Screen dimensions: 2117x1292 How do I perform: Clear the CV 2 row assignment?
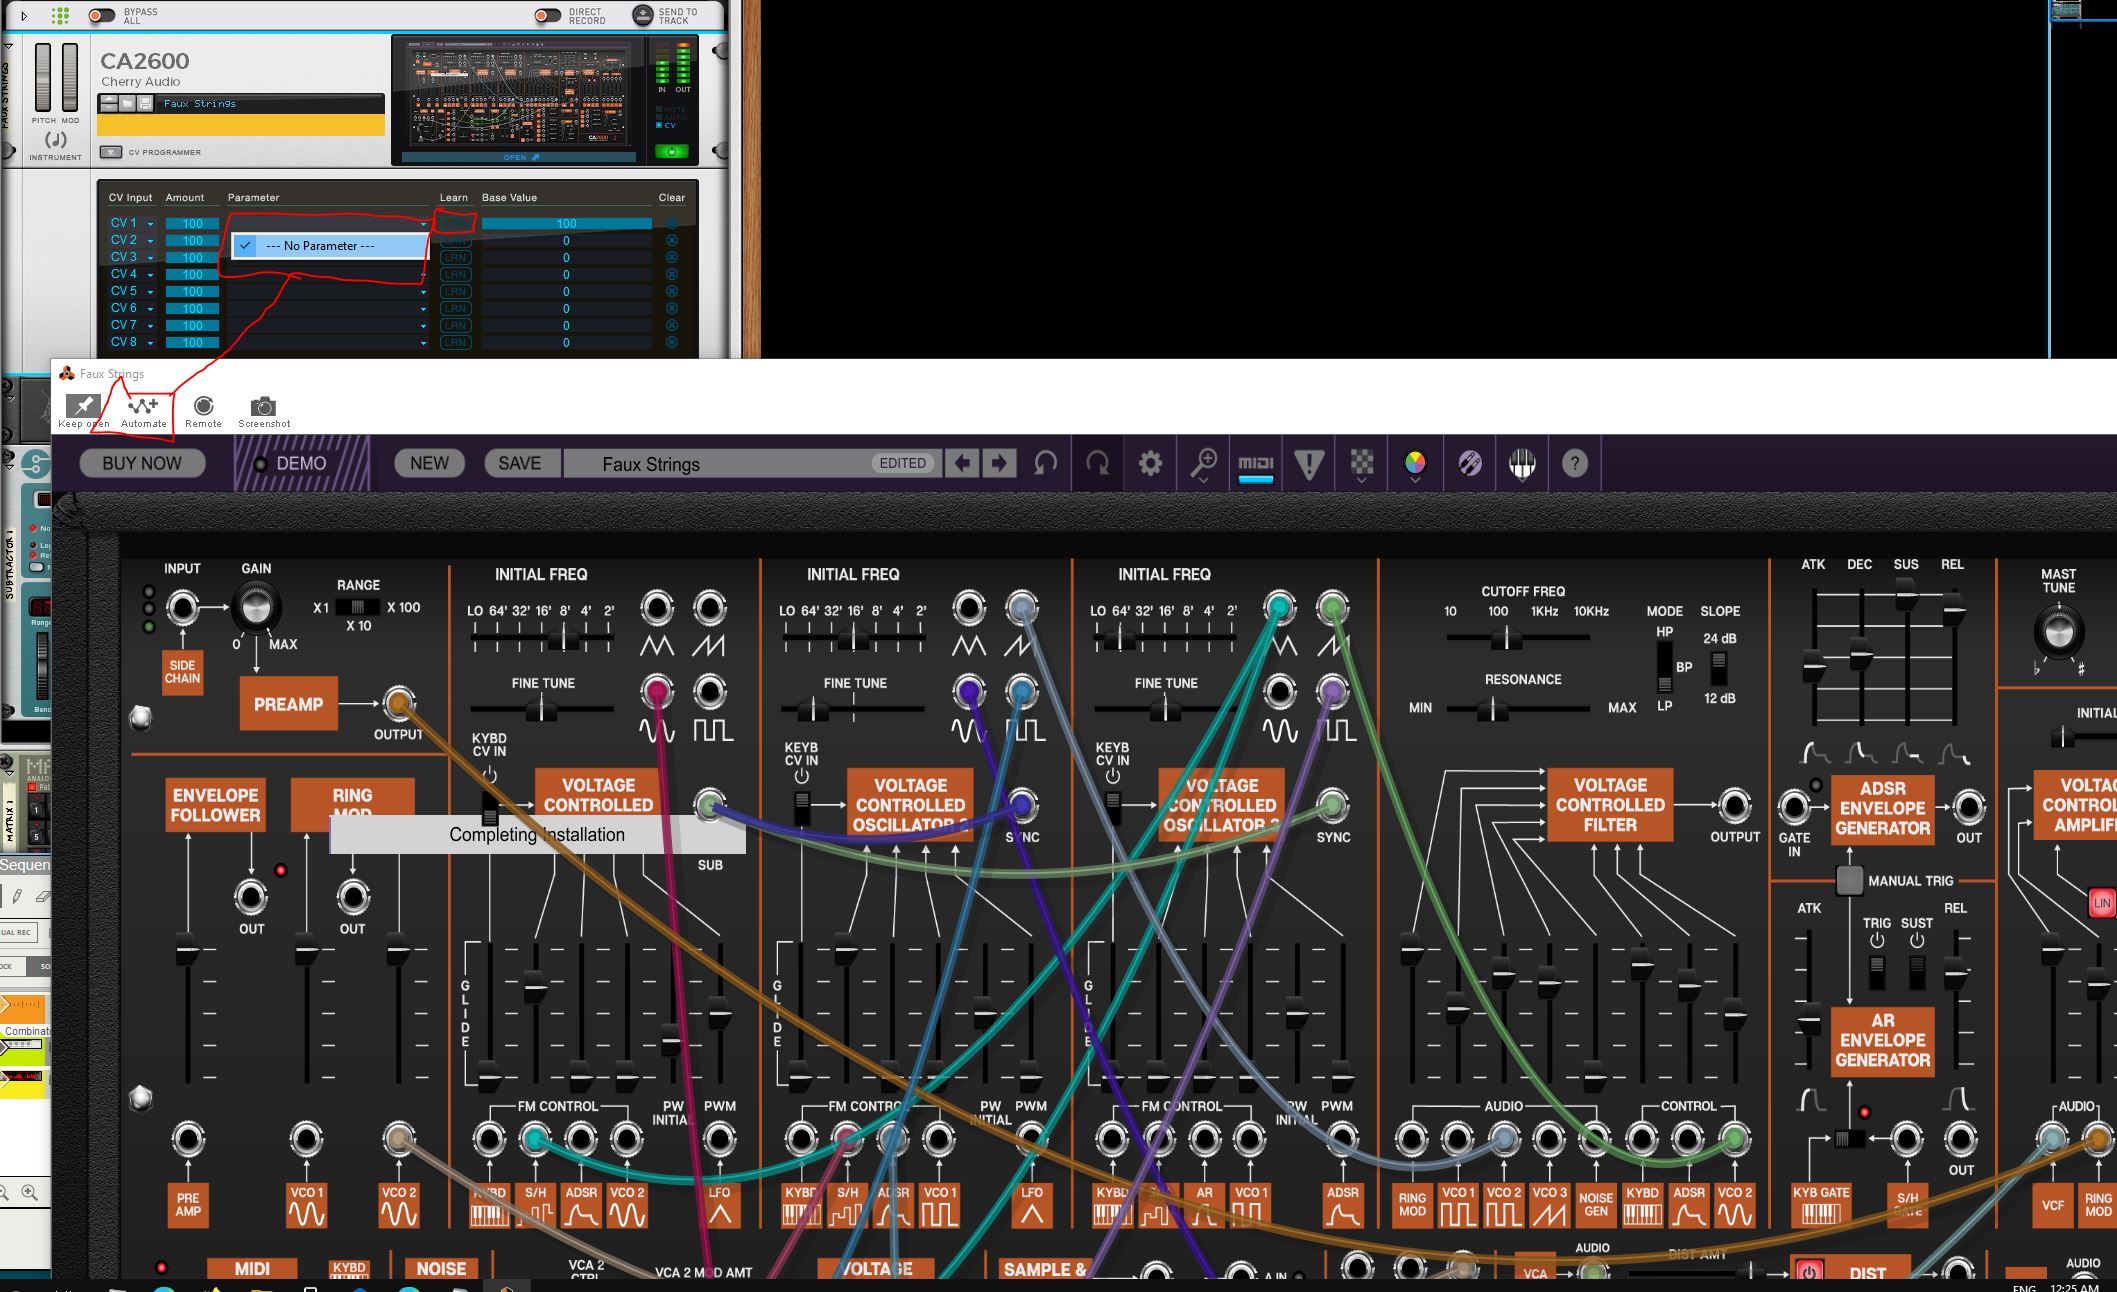[672, 240]
